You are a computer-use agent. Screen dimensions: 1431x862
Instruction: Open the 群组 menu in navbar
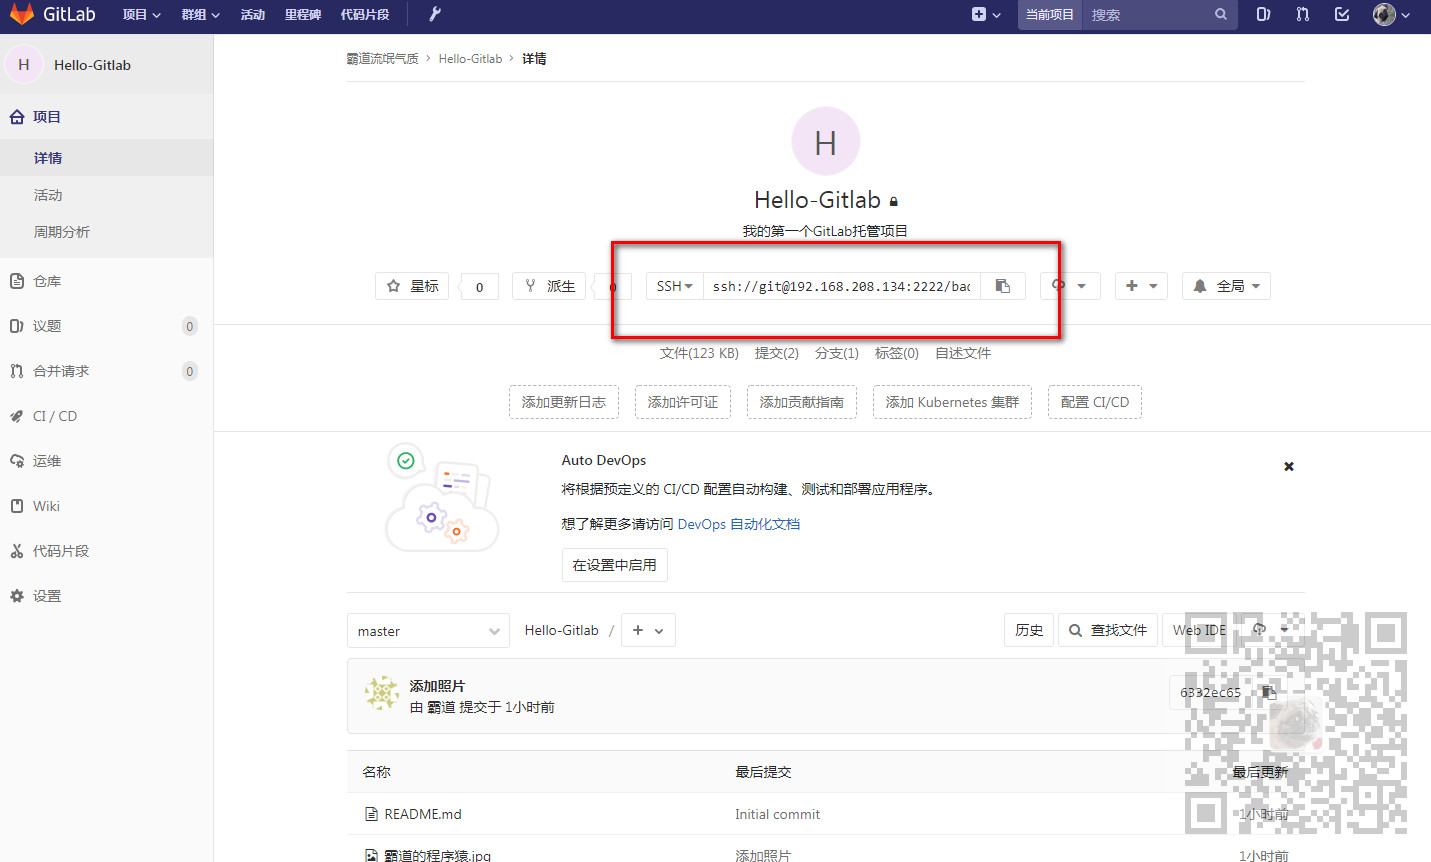pos(200,14)
